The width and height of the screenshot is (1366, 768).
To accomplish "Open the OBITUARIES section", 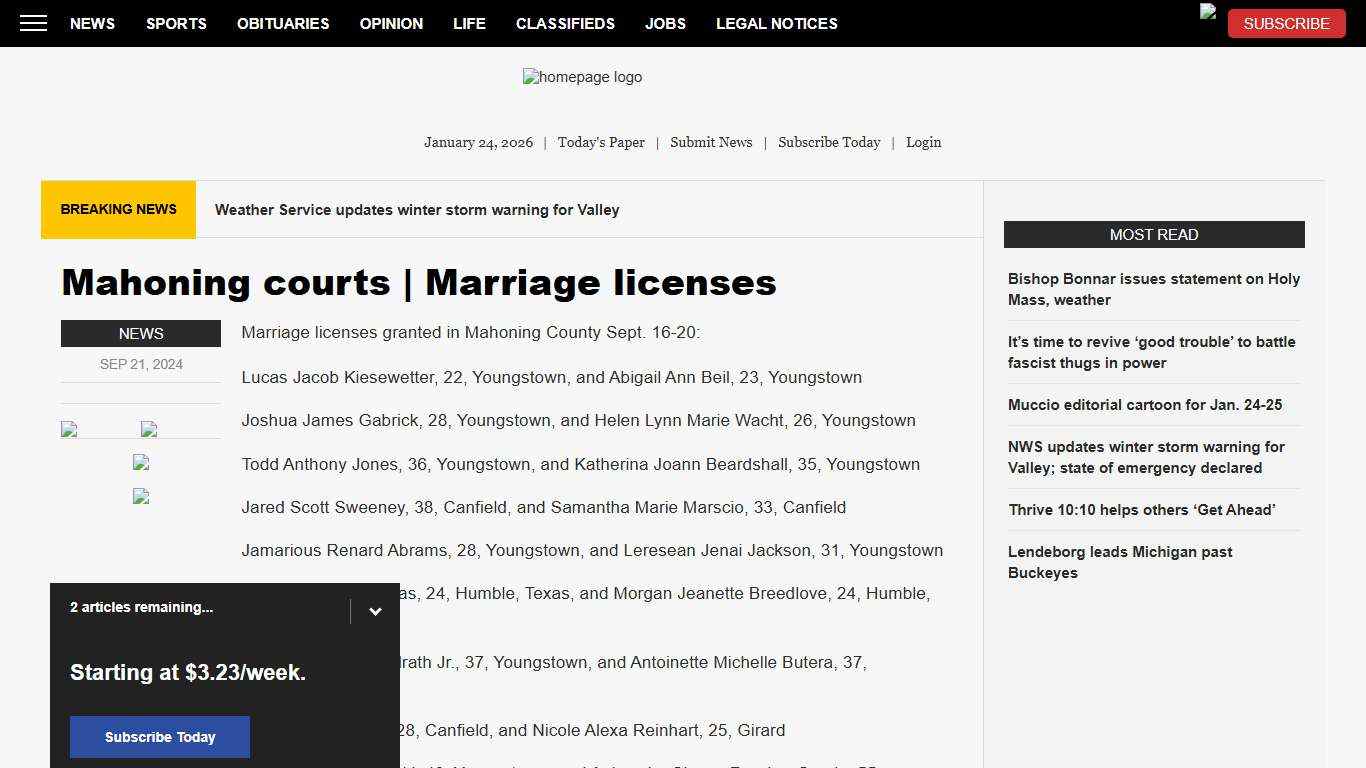I will click(283, 23).
